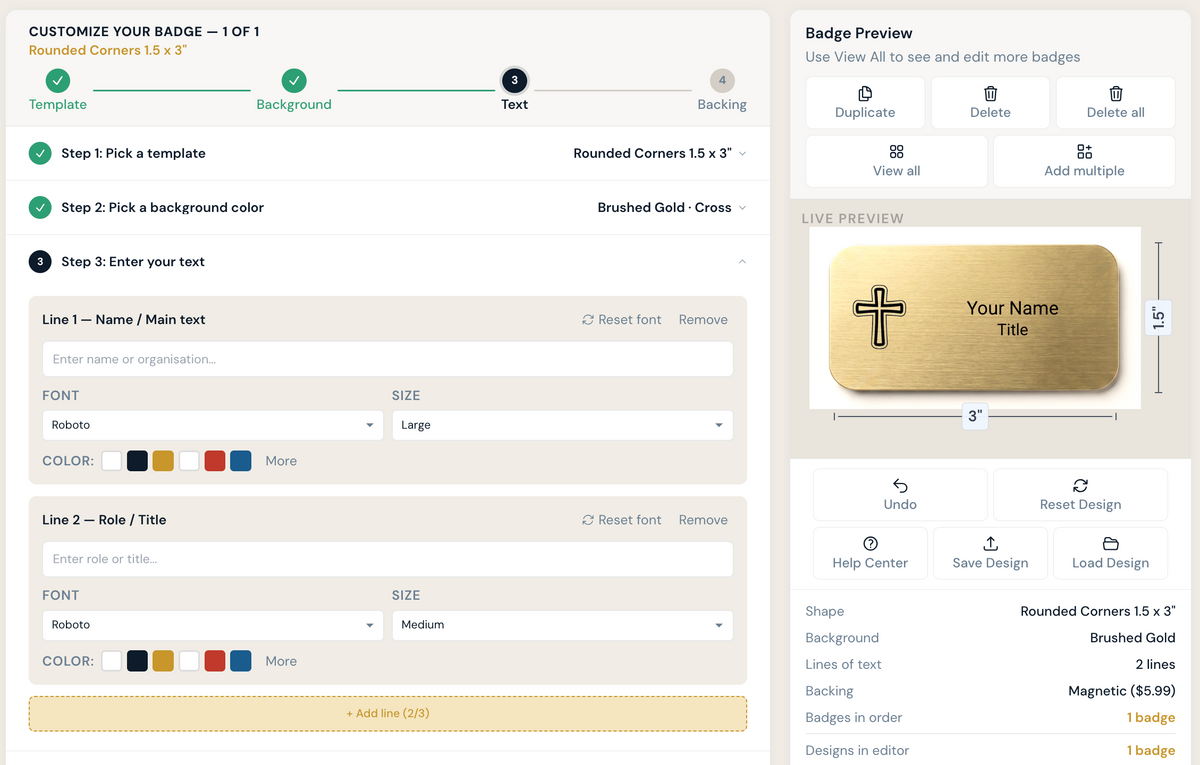Screen dimensions: 1200x765
Task: Pick the blue color for Line 1
Action: point(240,461)
